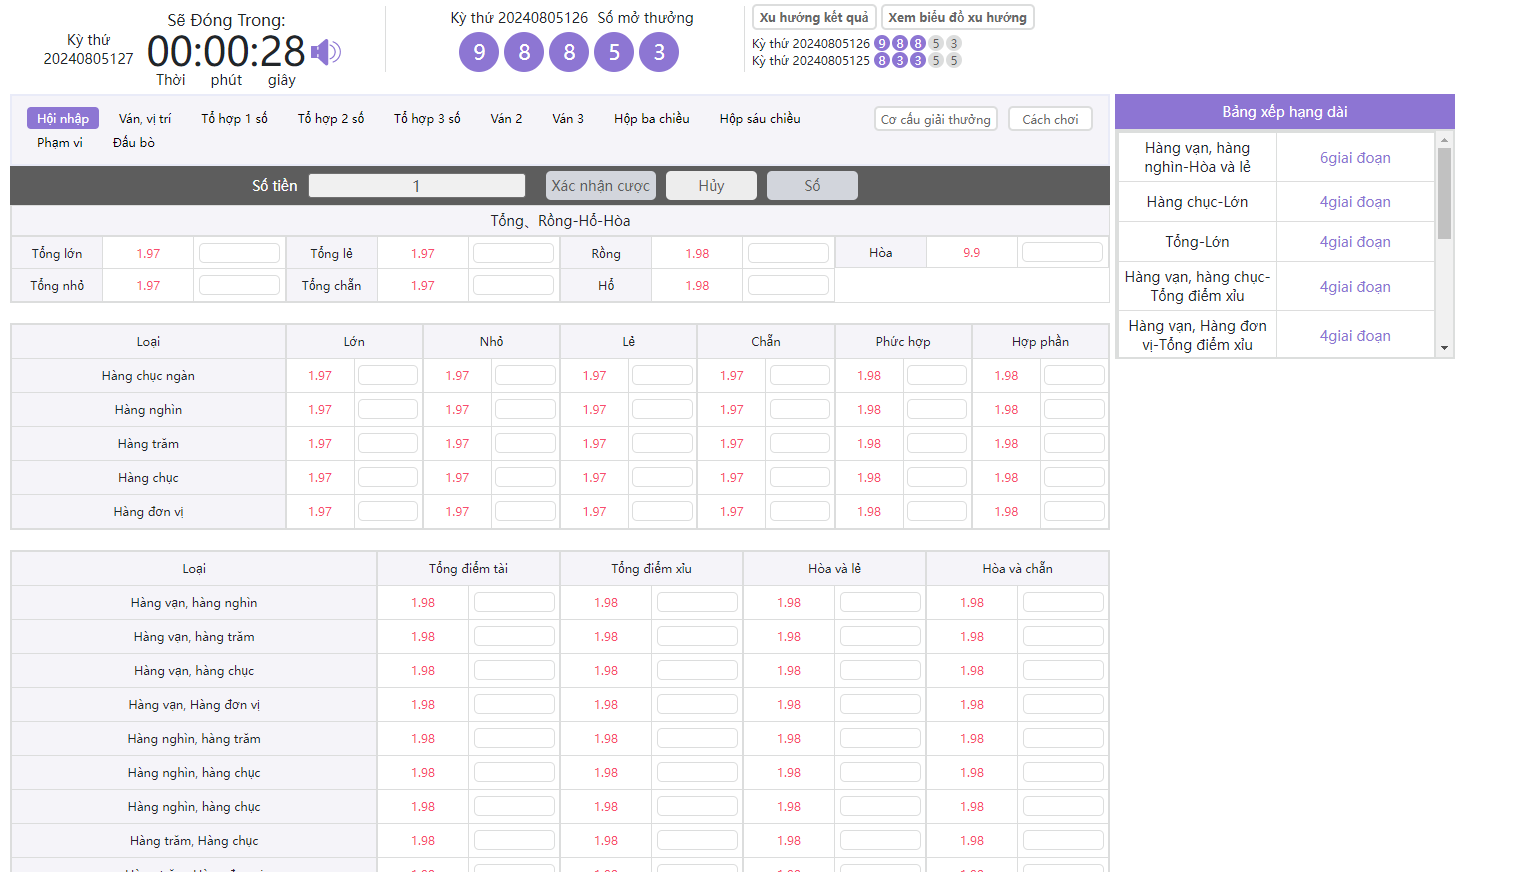Confirm bet with Xác nhận cược

click(x=601, y=185)
